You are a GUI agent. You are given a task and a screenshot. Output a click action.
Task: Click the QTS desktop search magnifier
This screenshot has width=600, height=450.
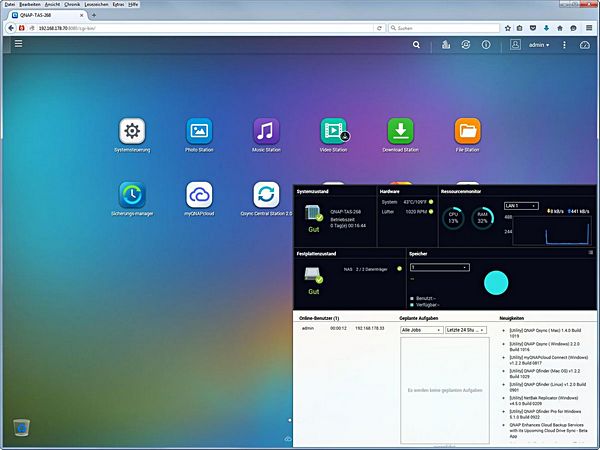[416, 45]
